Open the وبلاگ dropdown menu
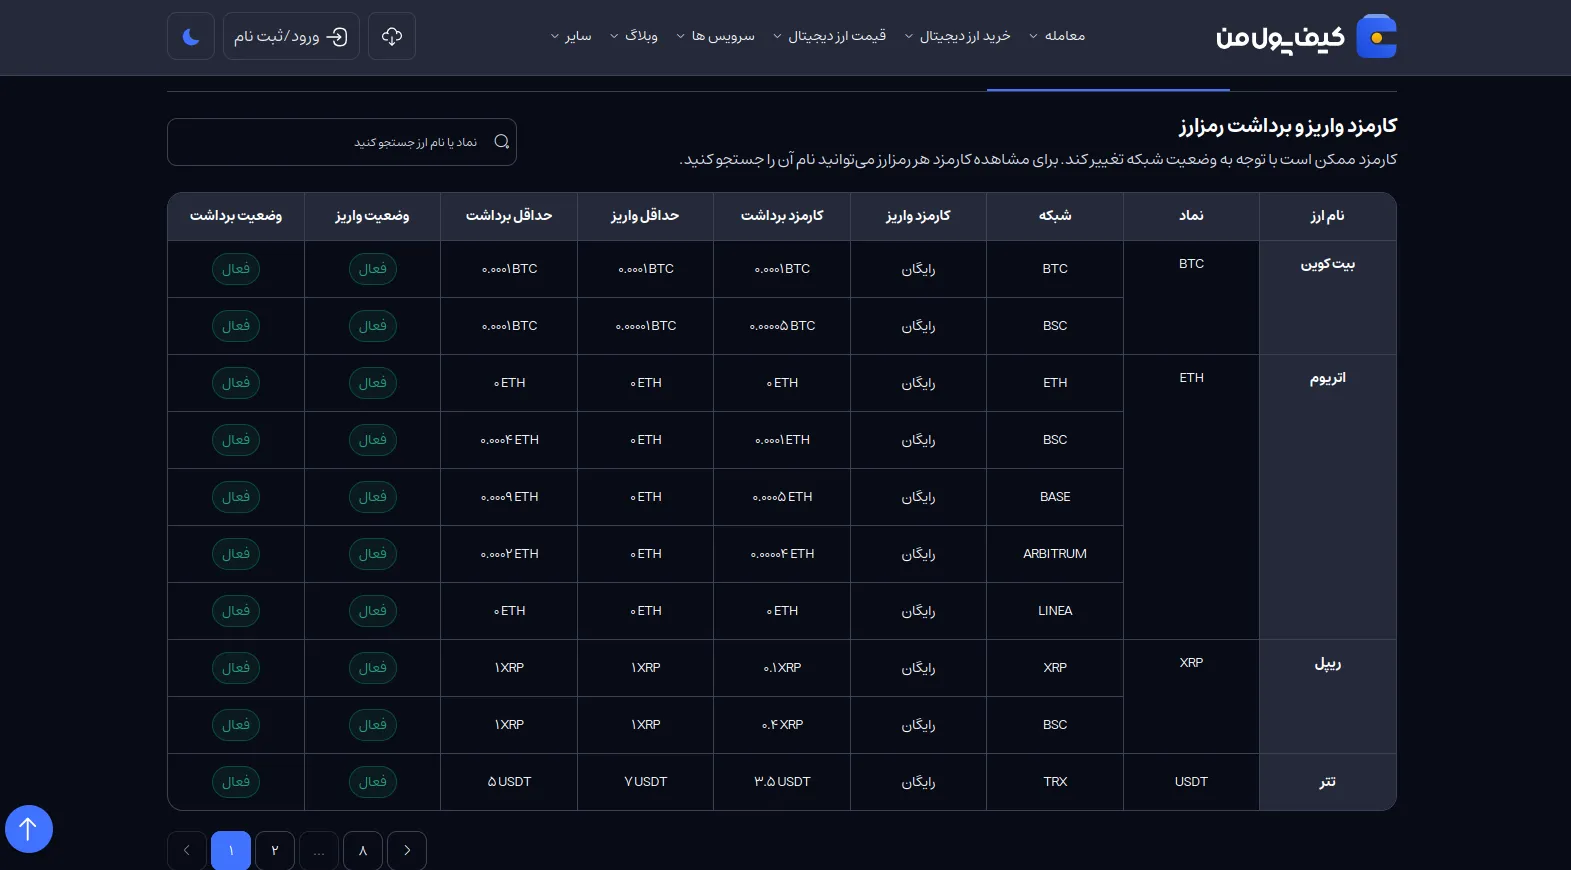1571x870 pixels. (633, 36)
